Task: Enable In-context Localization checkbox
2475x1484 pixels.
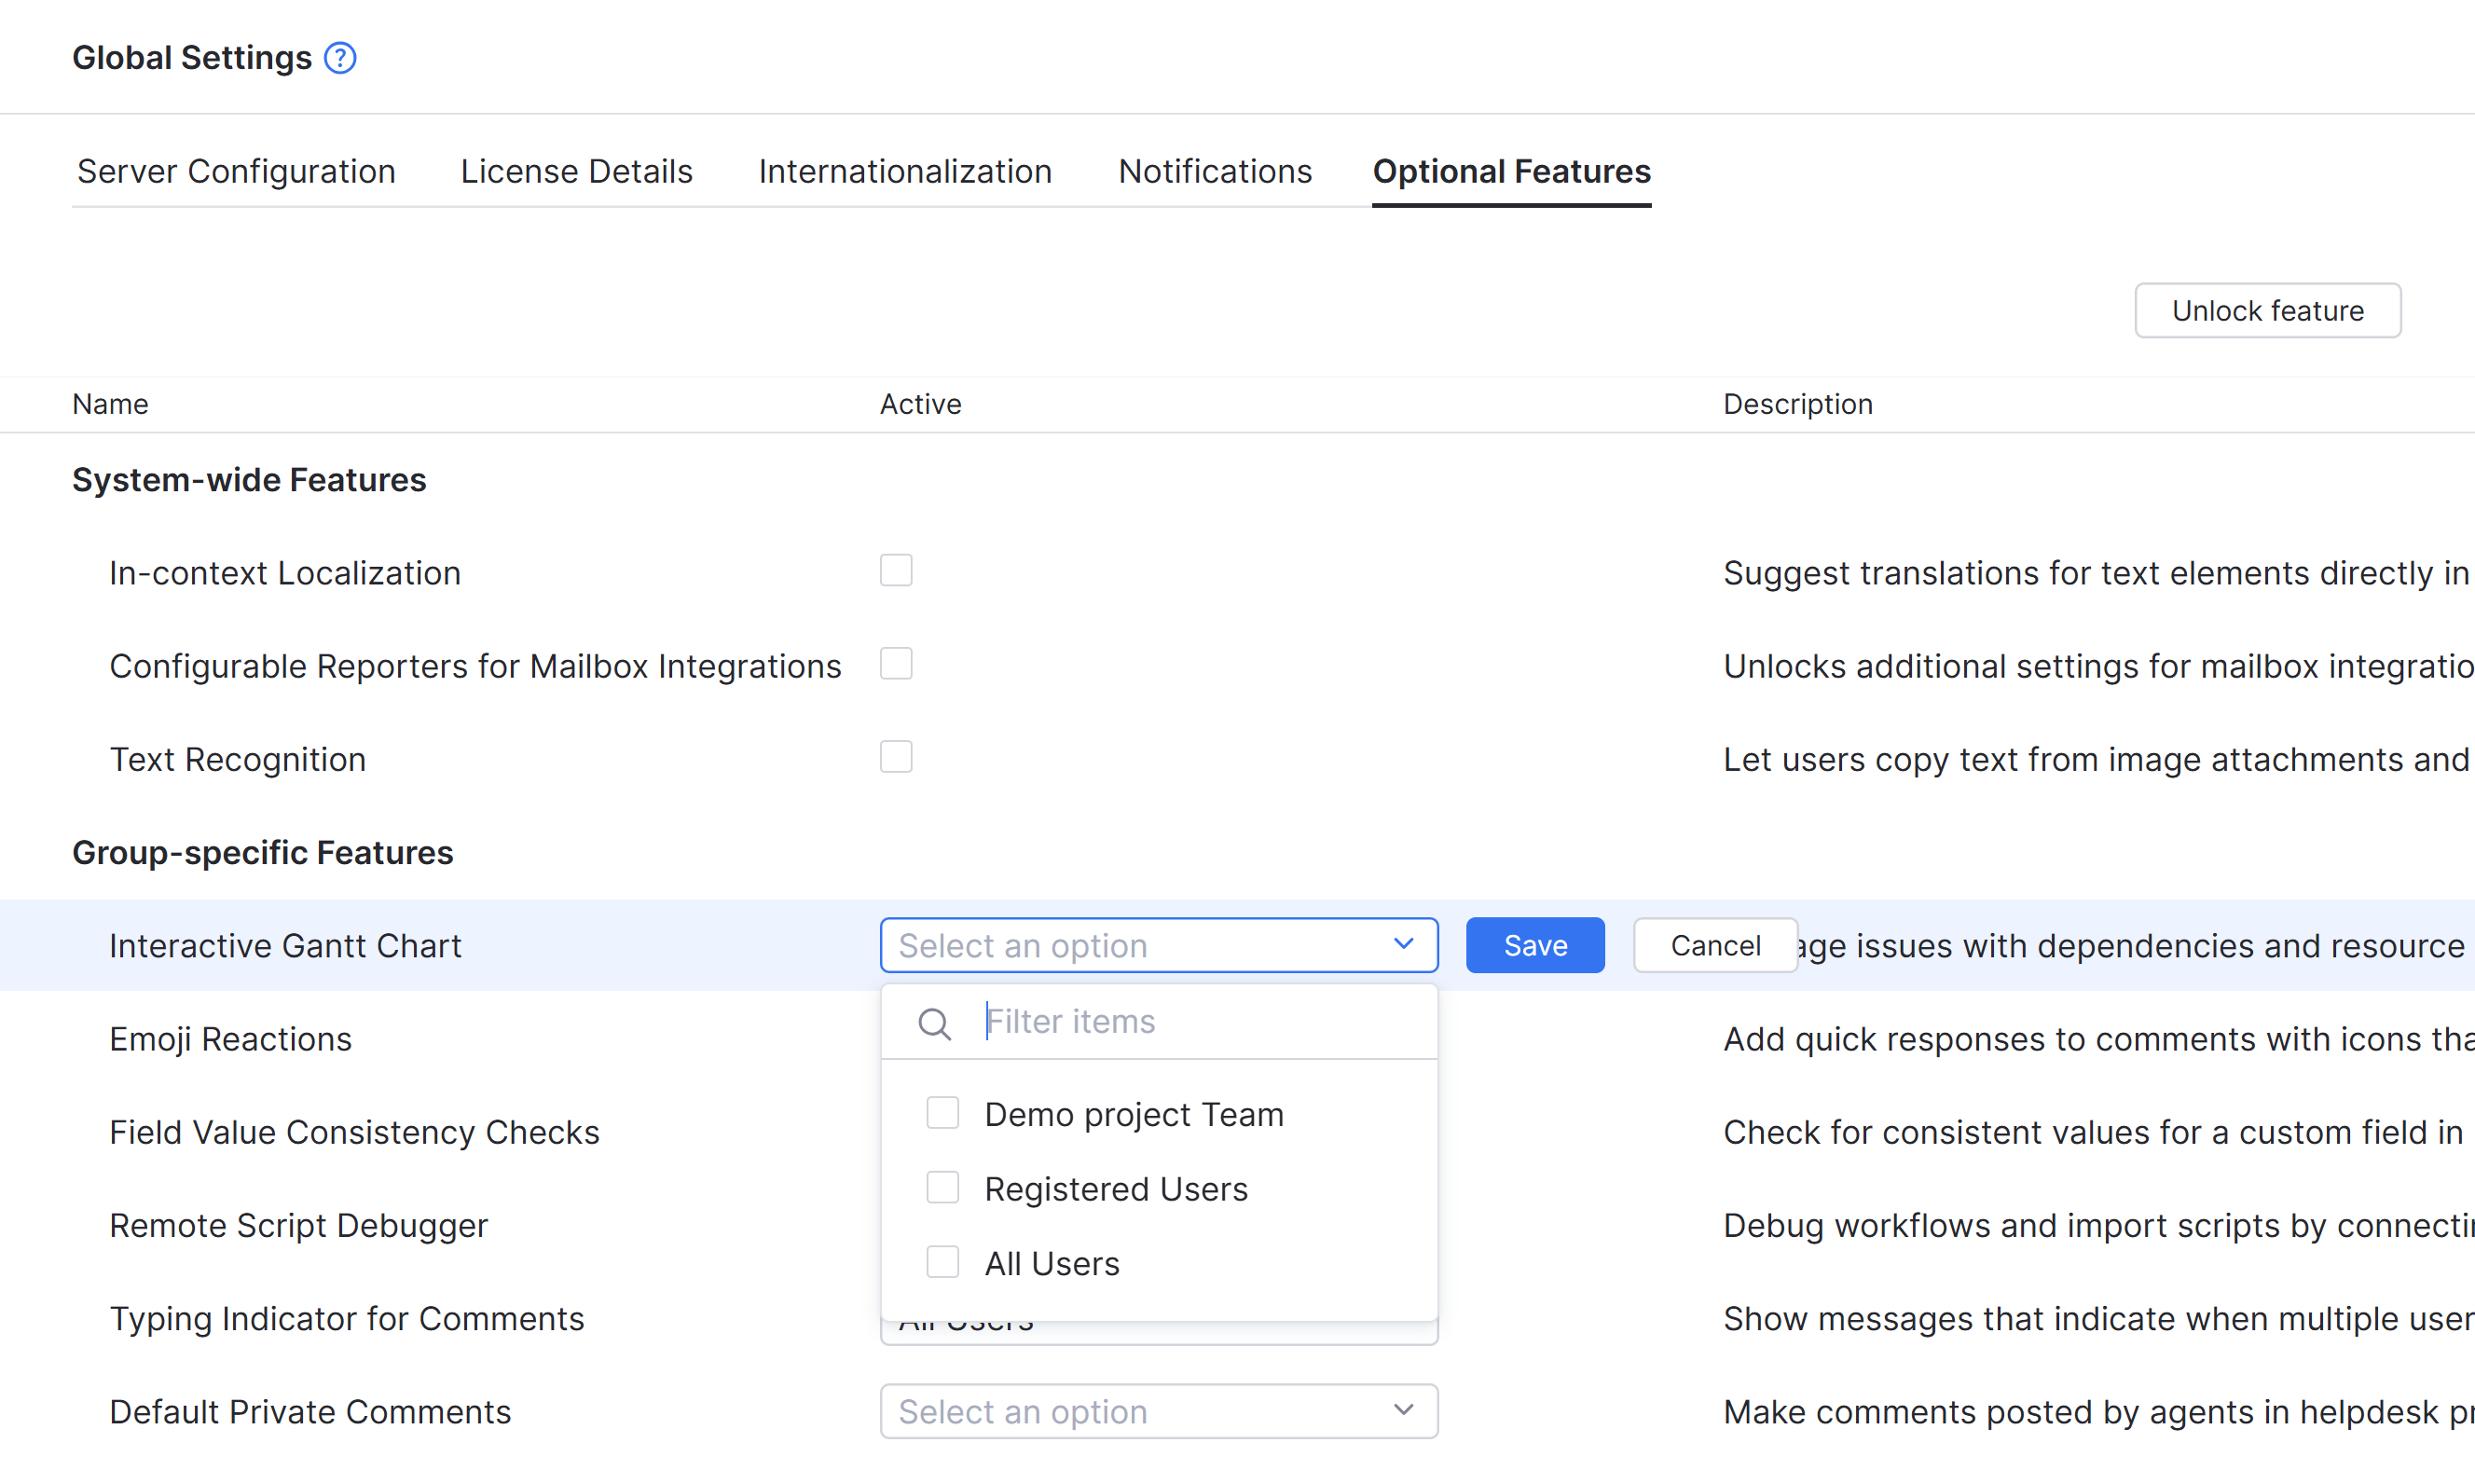Action: pyautogui.click(x=896, y=571)
